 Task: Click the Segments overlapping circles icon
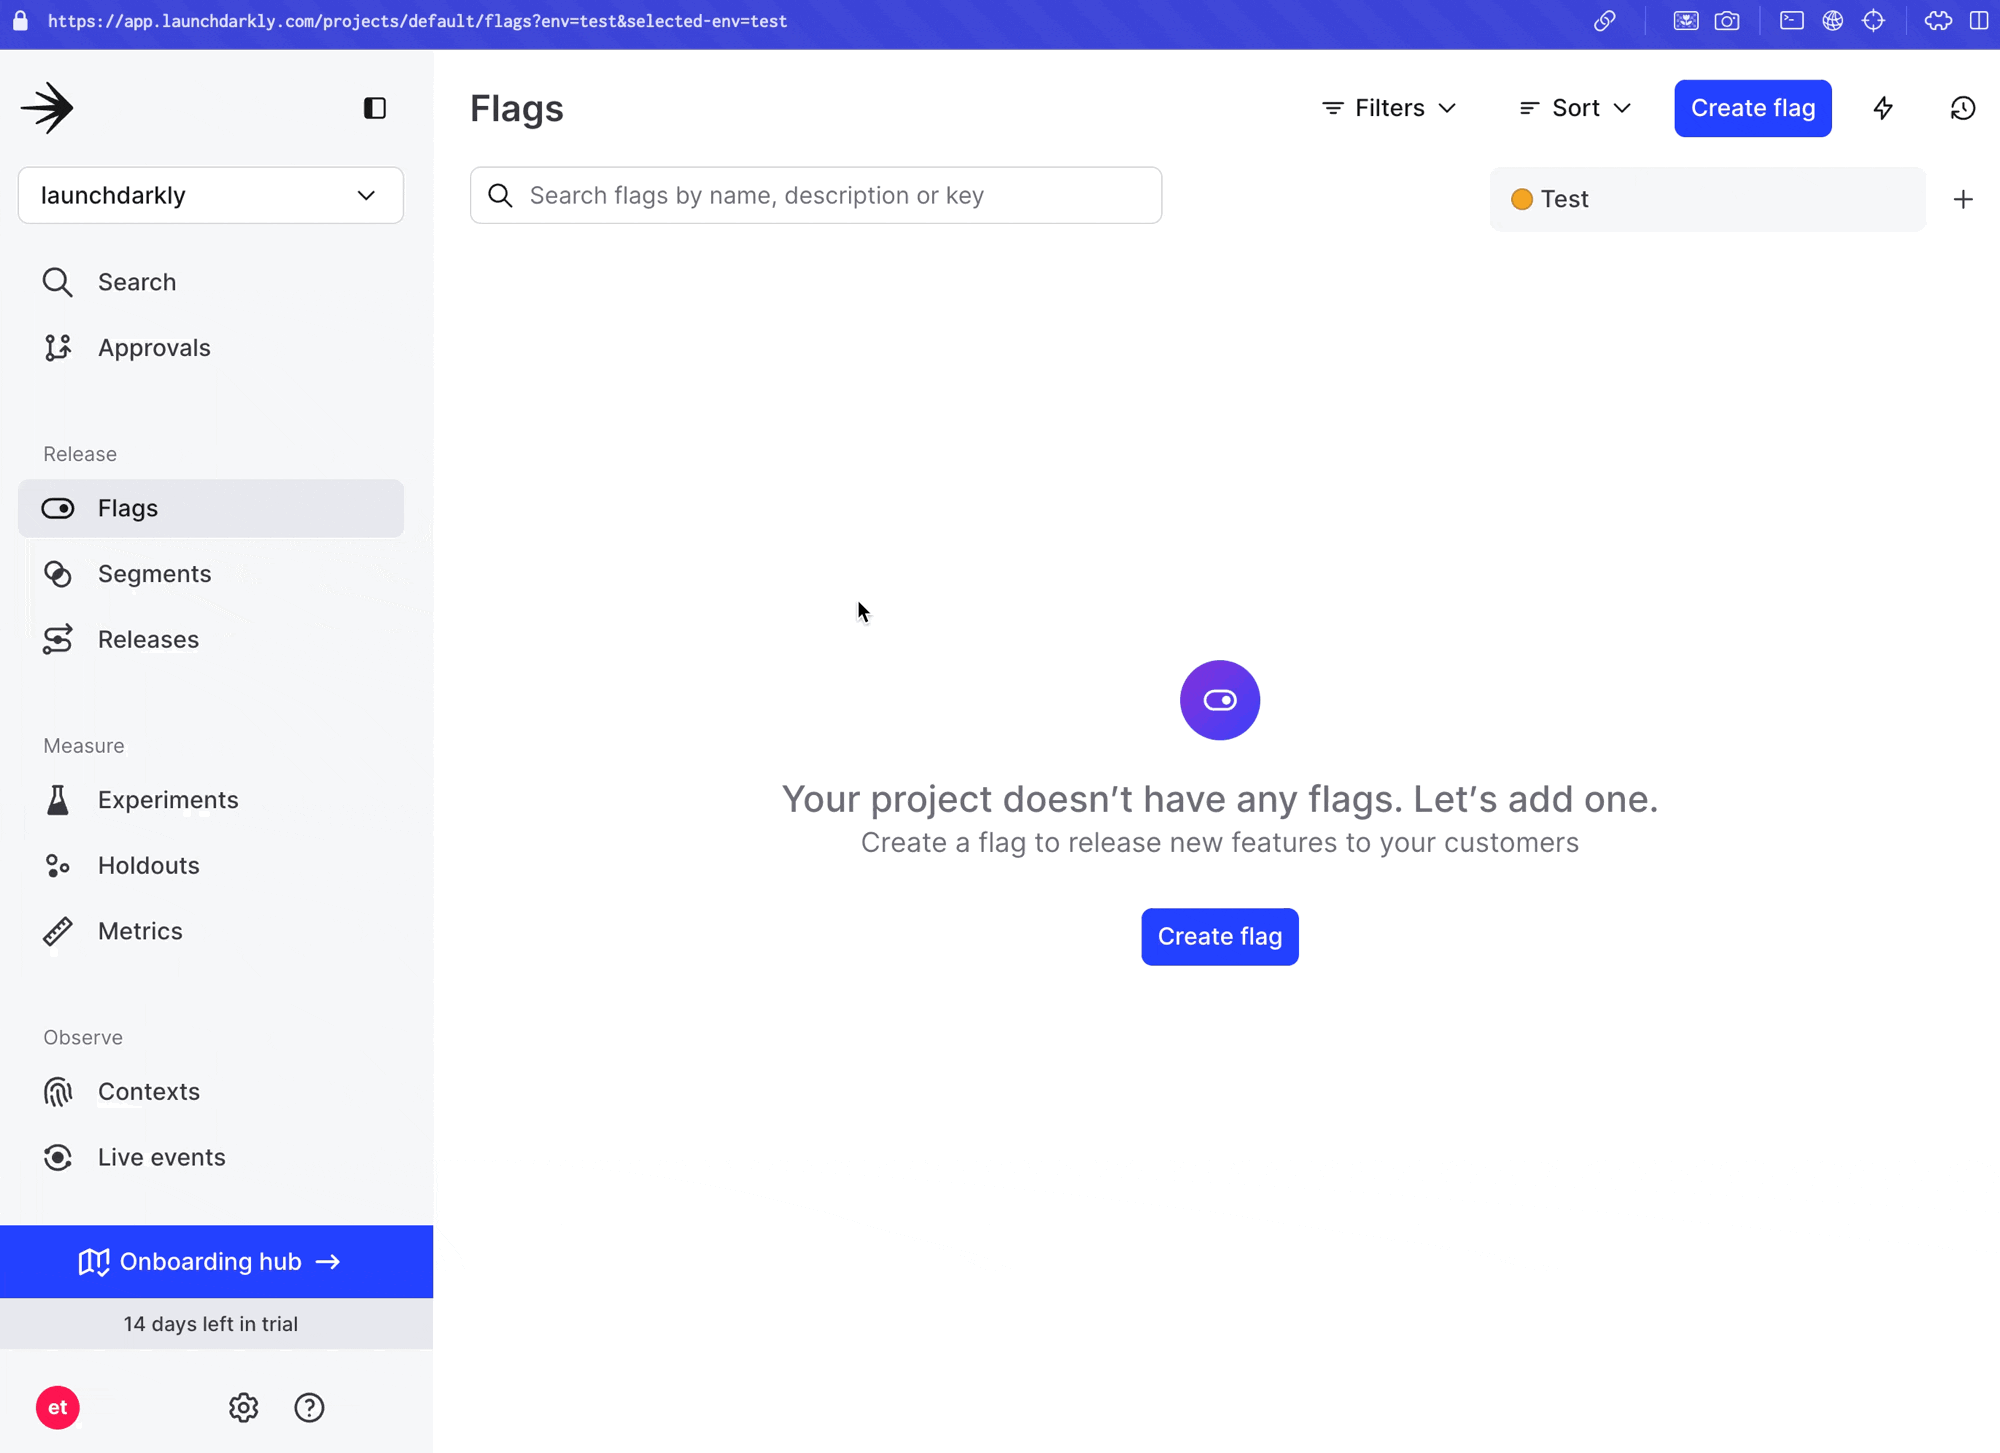pos(58,574)
